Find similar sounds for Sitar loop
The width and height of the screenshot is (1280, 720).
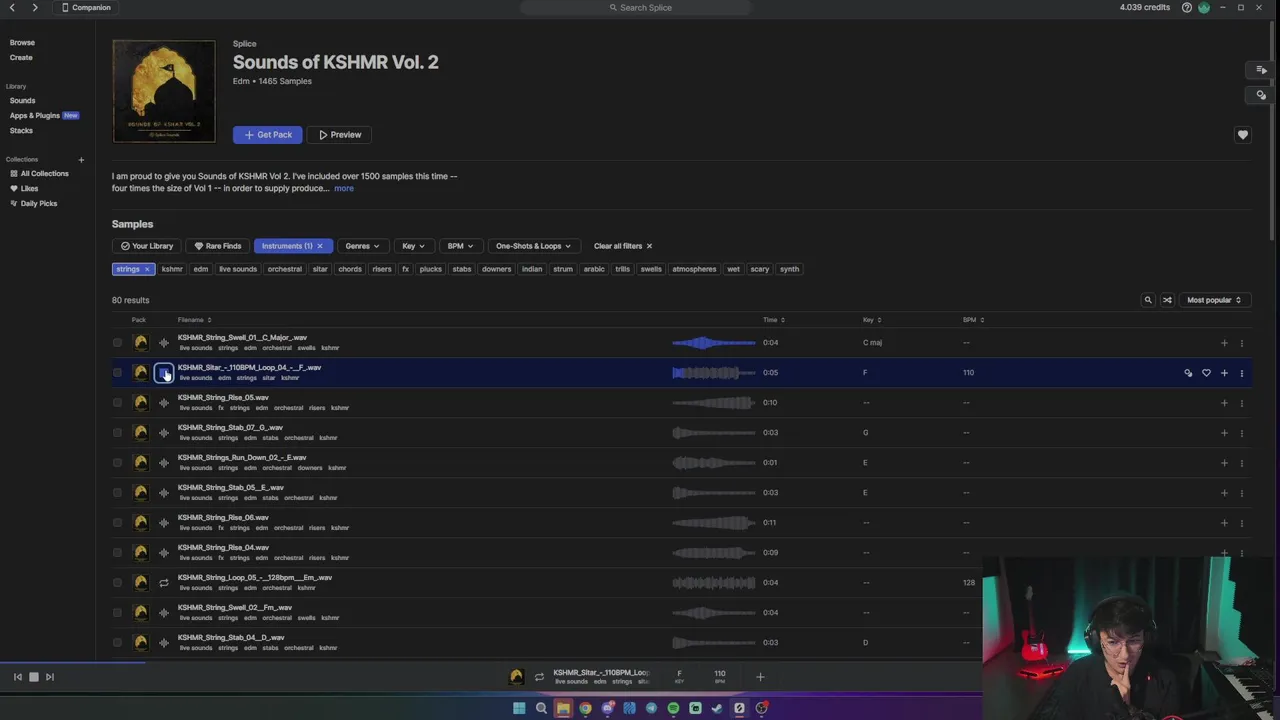(1188, 373)
